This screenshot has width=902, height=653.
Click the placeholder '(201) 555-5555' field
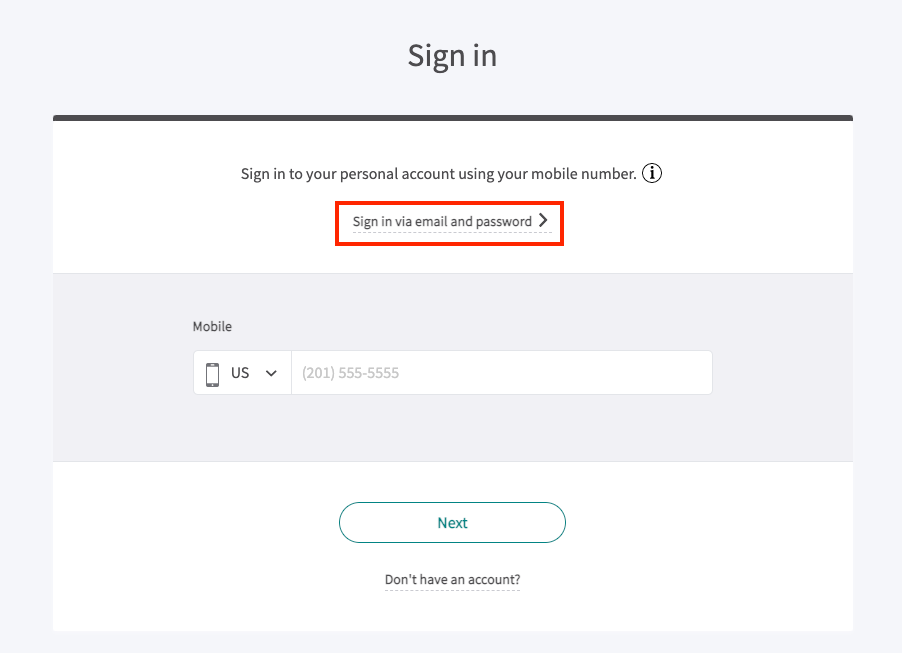(x=500, y=372)
